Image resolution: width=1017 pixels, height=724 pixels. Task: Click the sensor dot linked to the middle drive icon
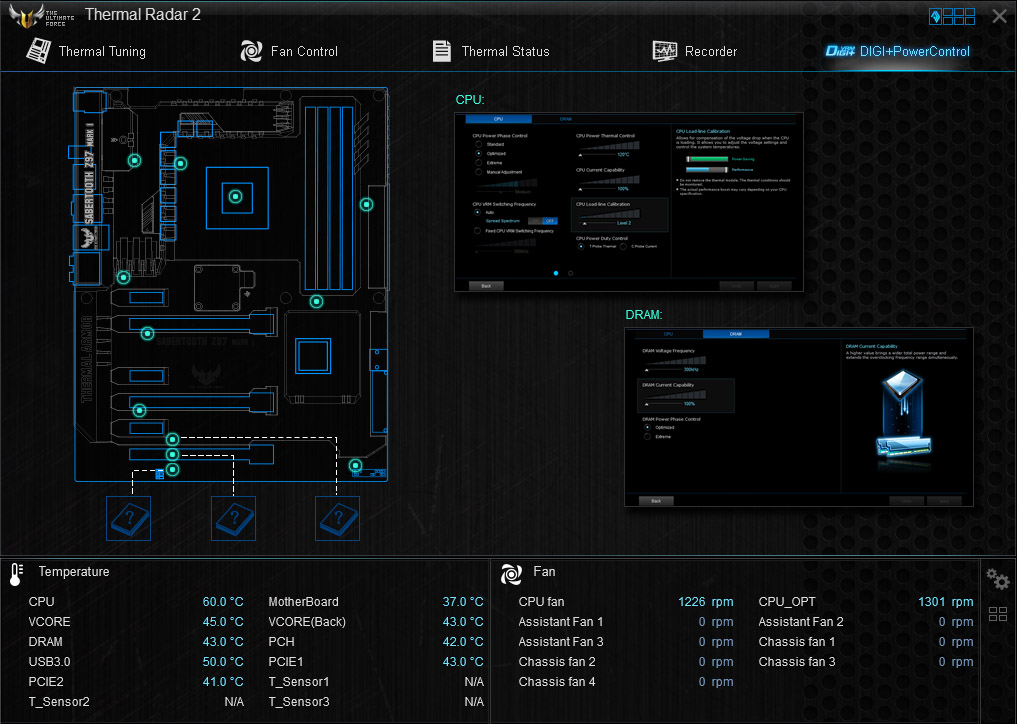[x=173, y=455]
